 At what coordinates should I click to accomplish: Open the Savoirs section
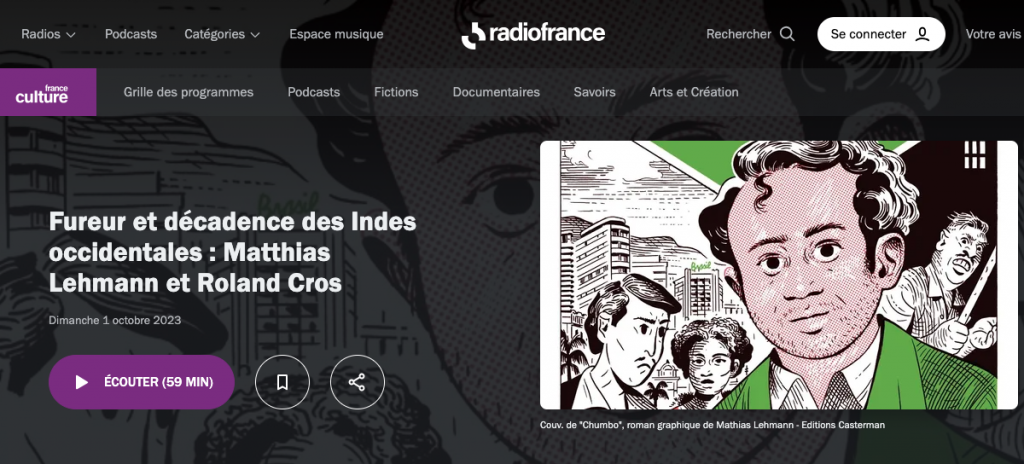pos(594,92)
